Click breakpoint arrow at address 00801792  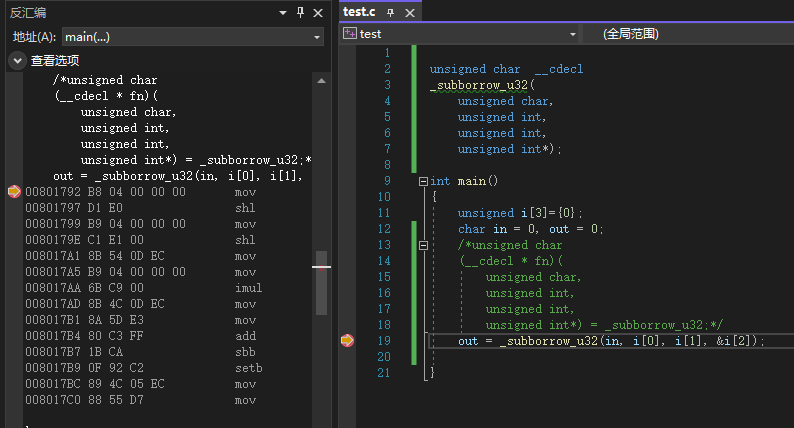pos(14,191)
